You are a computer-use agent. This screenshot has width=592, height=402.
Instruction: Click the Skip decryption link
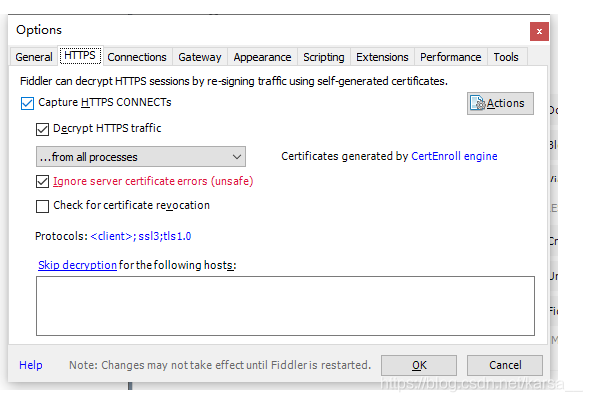[x=77, y=265]
